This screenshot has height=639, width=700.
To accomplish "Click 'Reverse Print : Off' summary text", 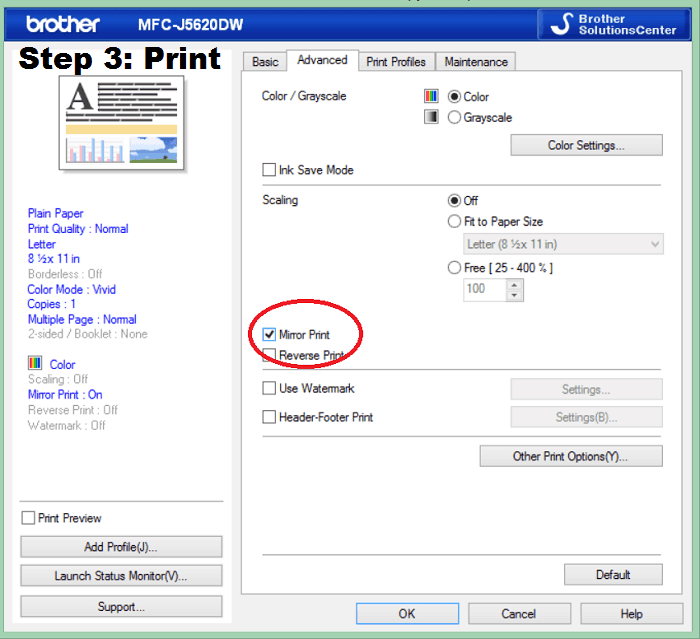I will pyautogui.click(x=73, y=410).
